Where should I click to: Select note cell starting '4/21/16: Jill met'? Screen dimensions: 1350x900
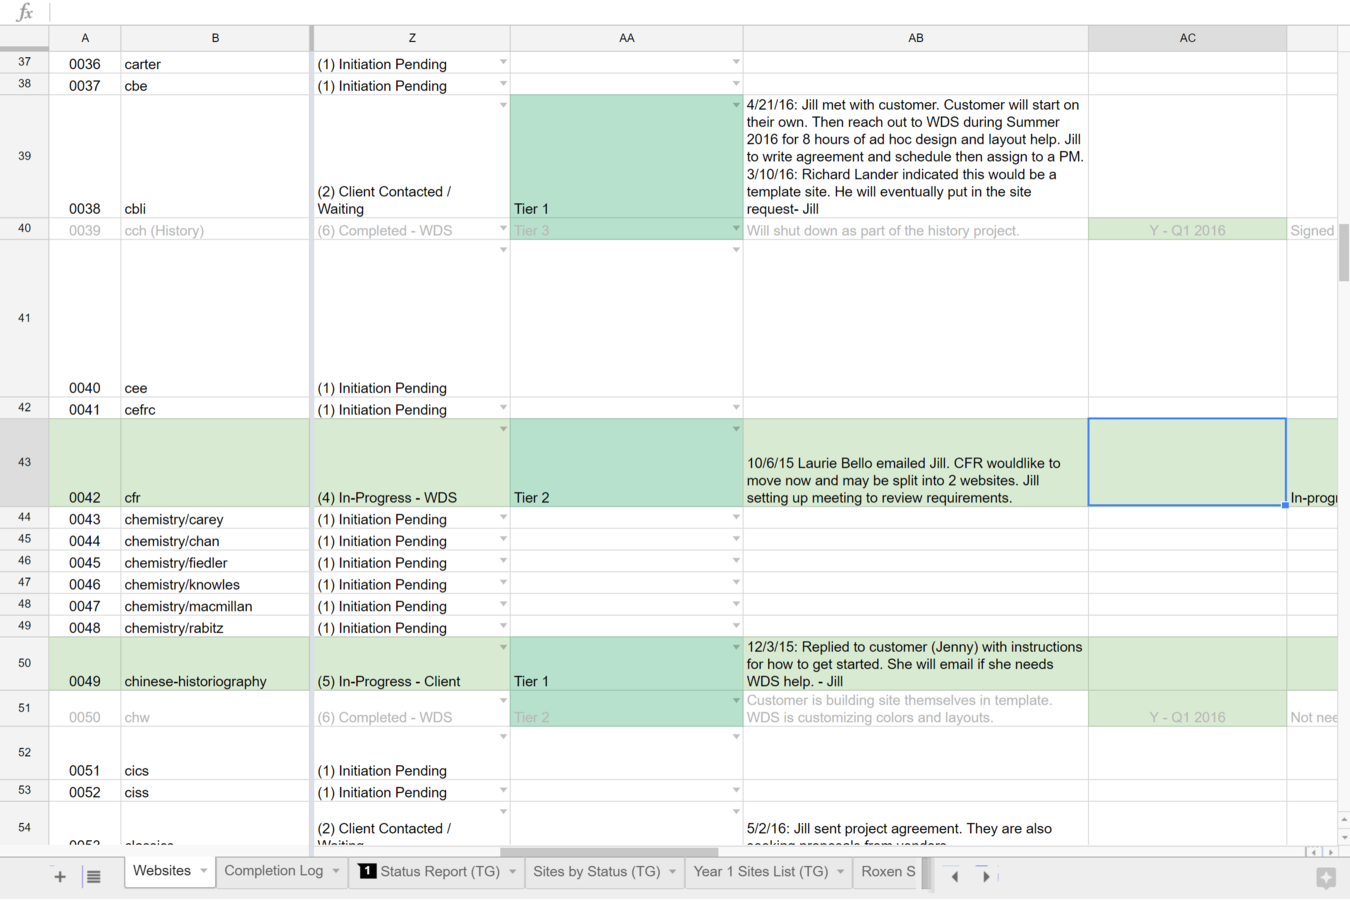click(916, 157)
